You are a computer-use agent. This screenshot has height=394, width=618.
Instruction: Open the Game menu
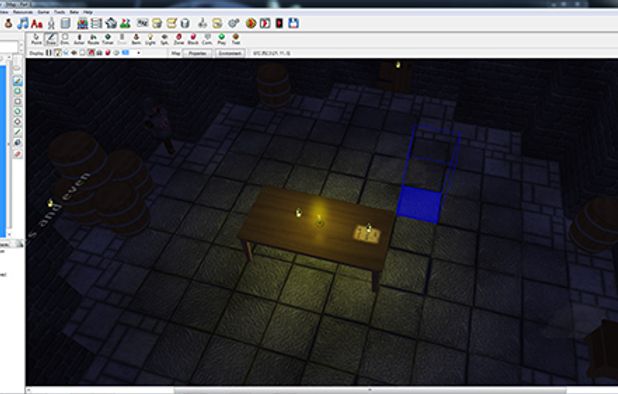(43, 12)
